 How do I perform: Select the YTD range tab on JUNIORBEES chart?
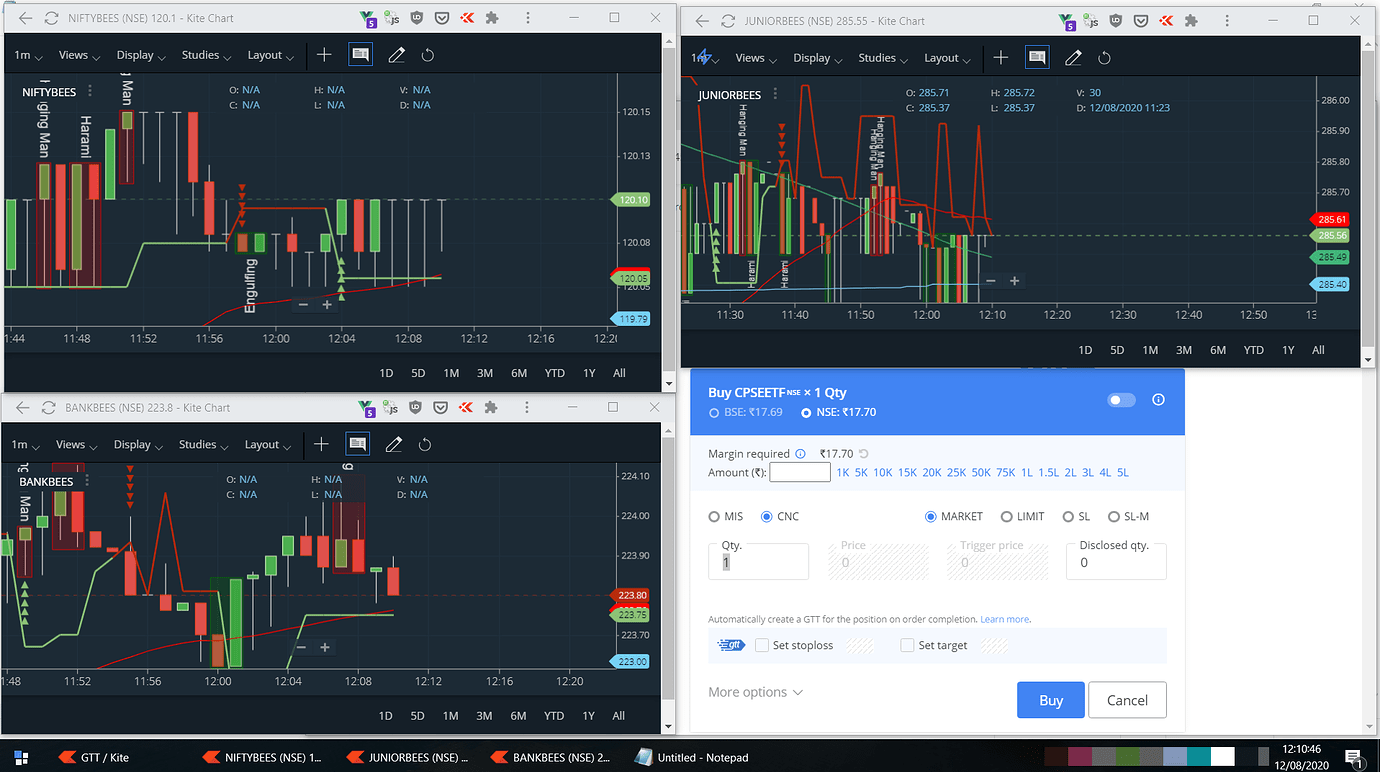point(1253,350)
